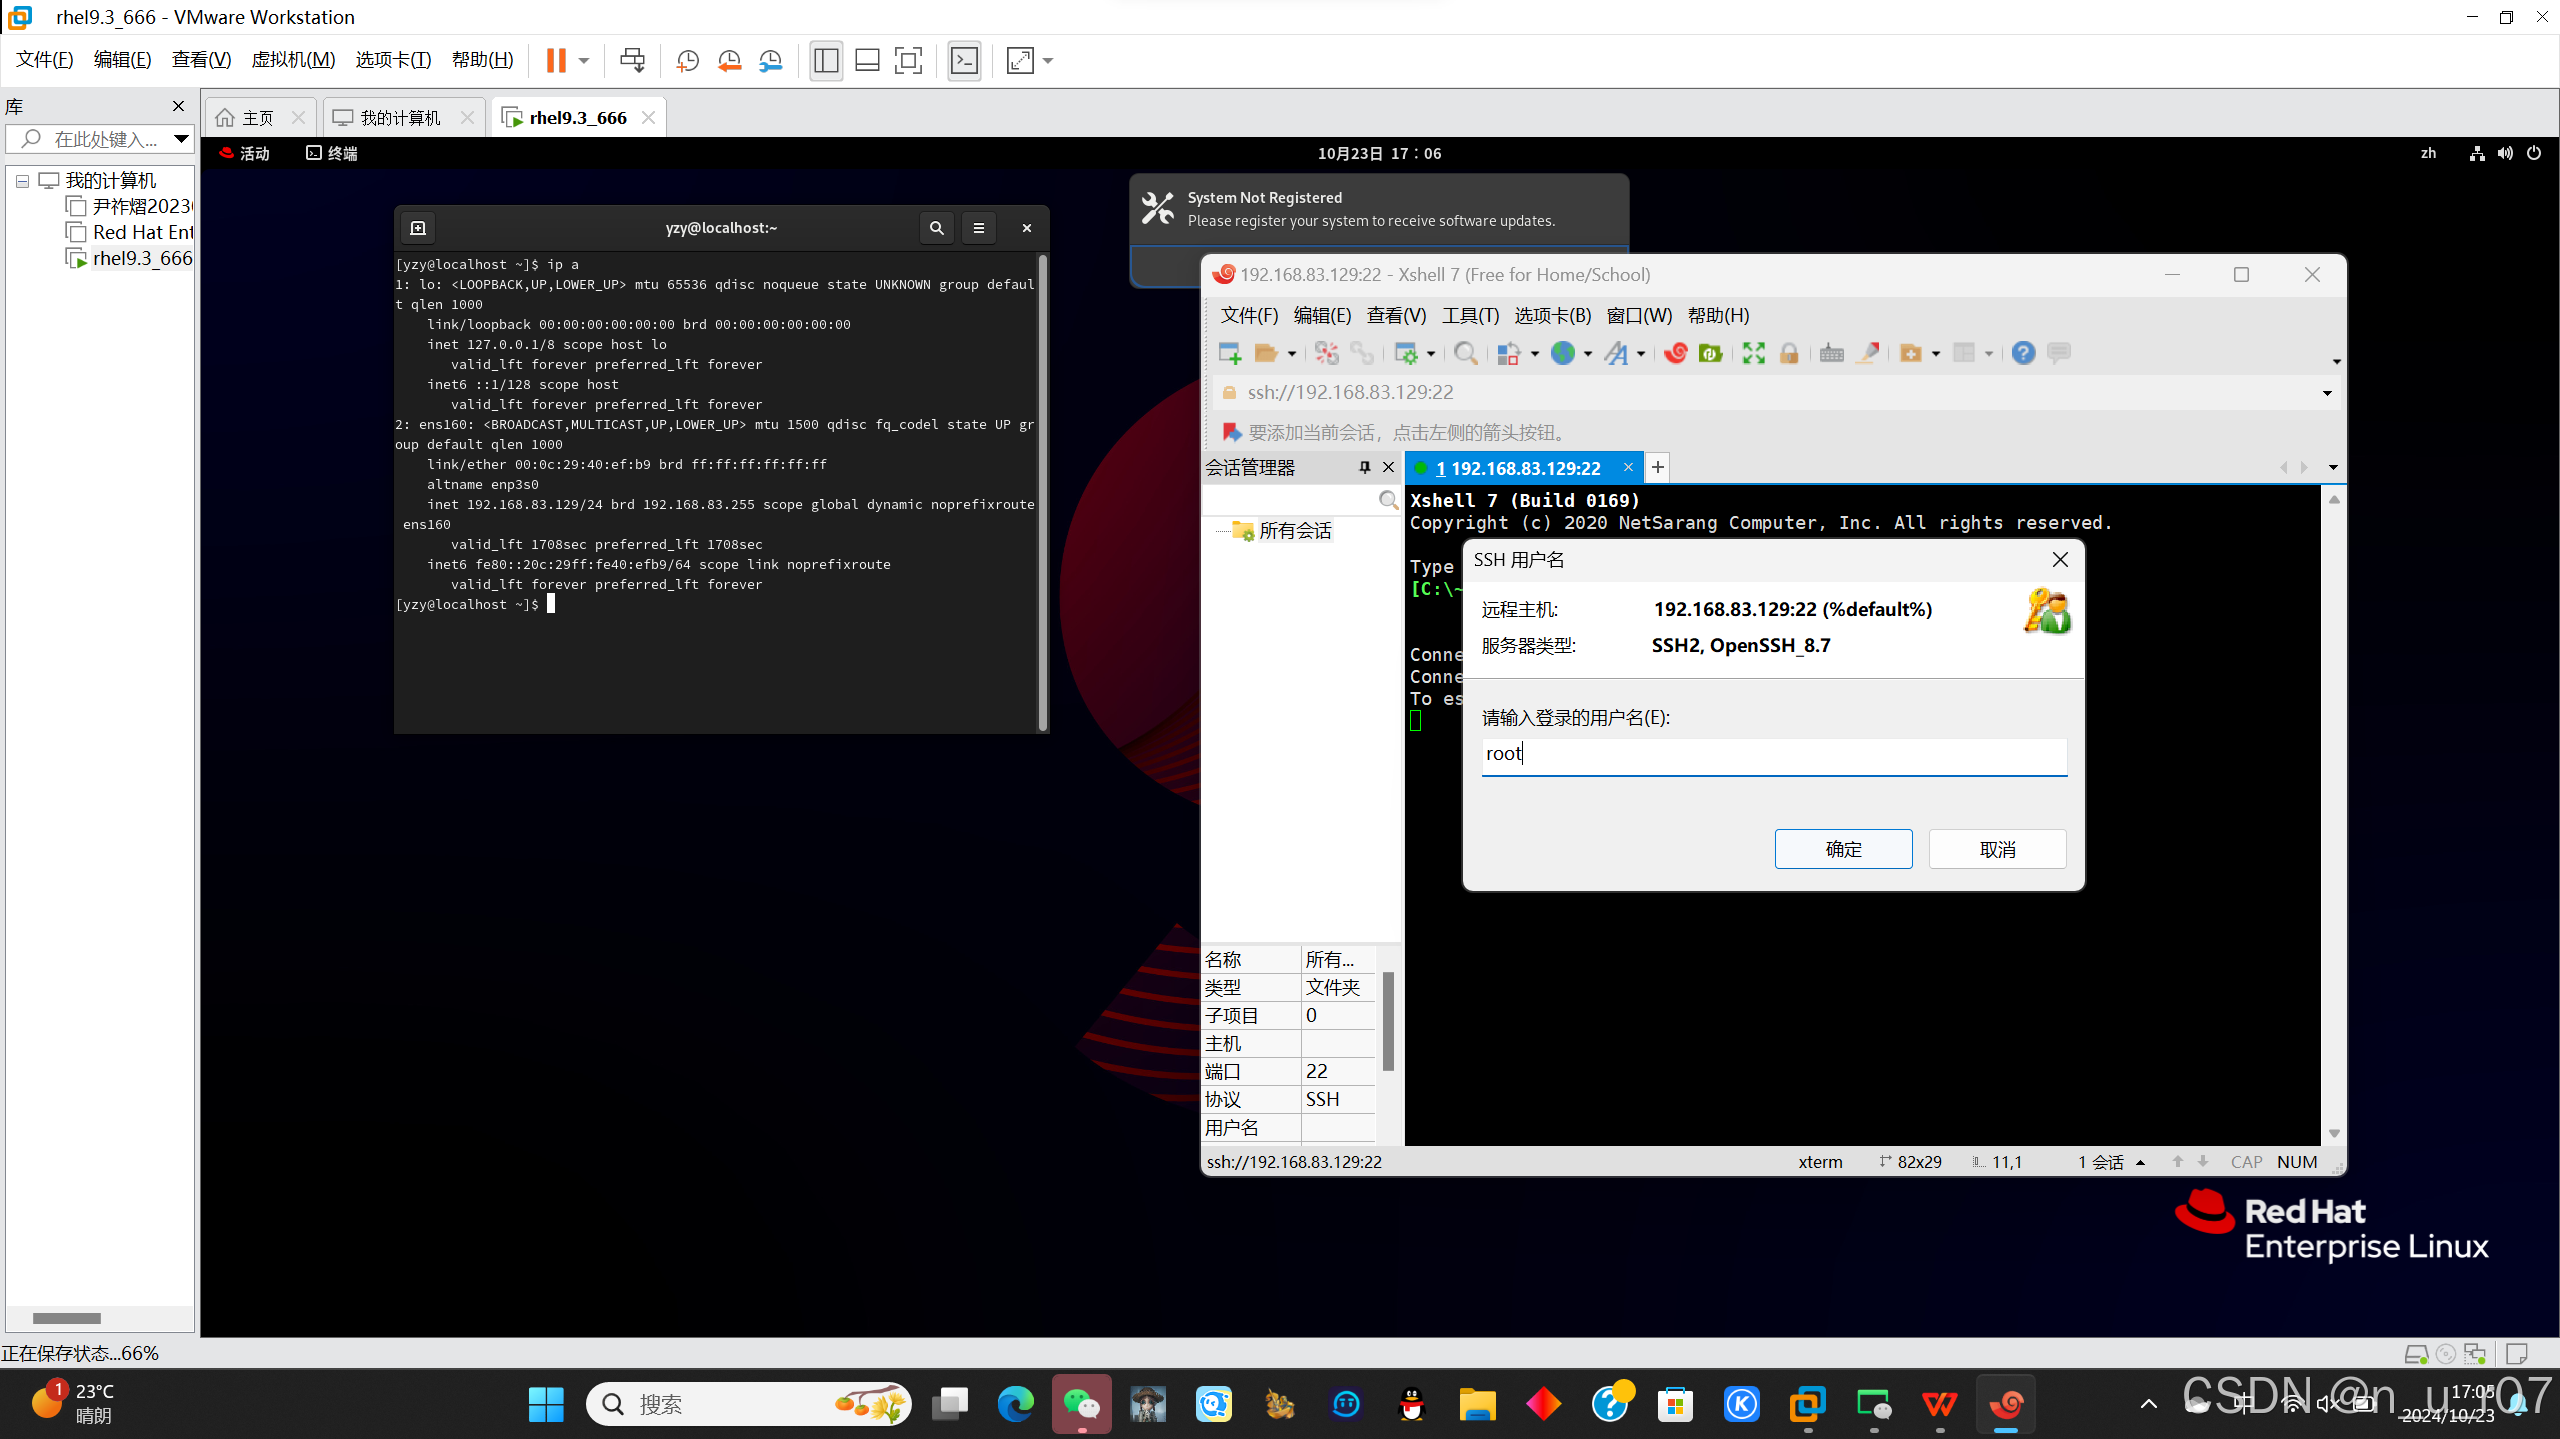Click VMware enter full screen icon
Viewport: 2560px width, 1439px height.
point(908,61)
